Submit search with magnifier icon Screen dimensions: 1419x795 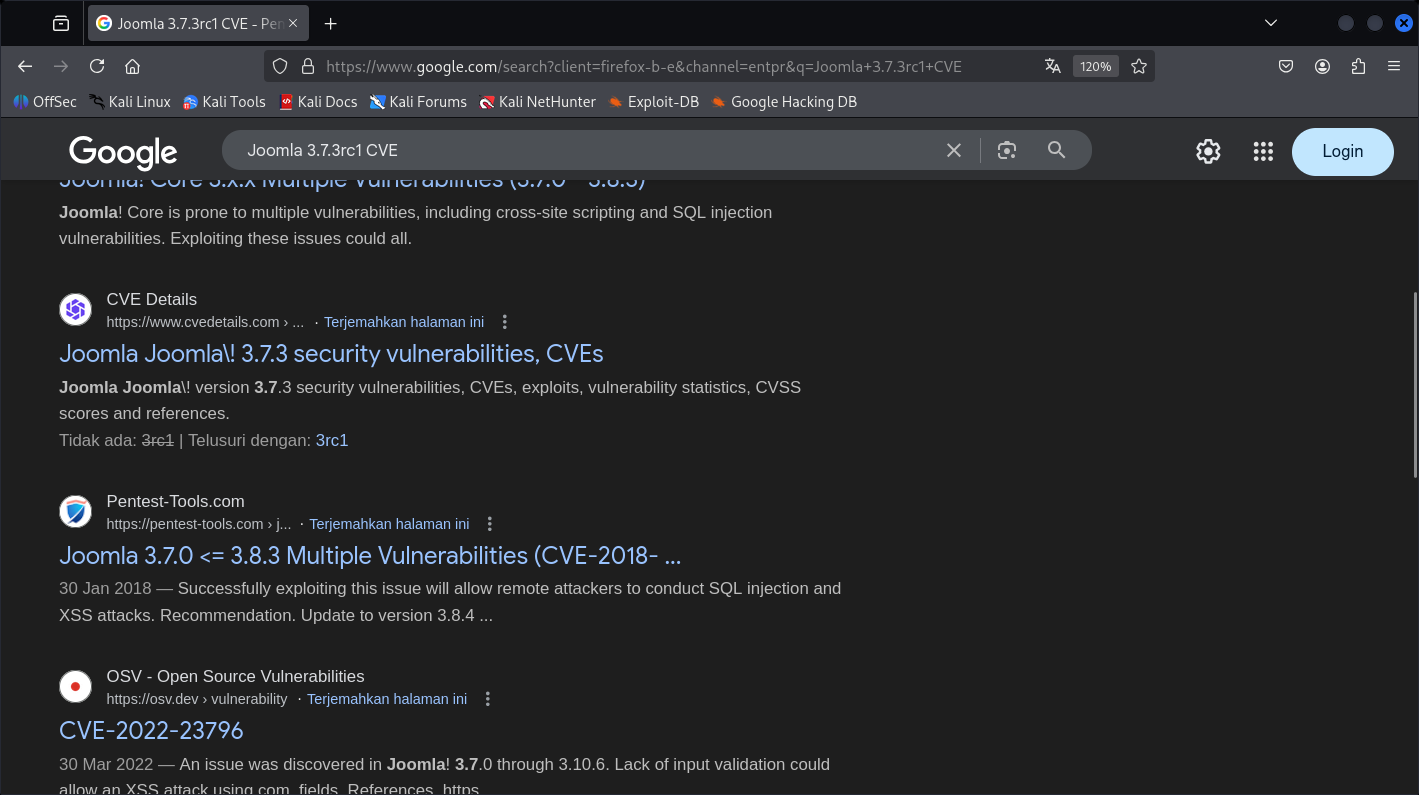click(1056, 150)
